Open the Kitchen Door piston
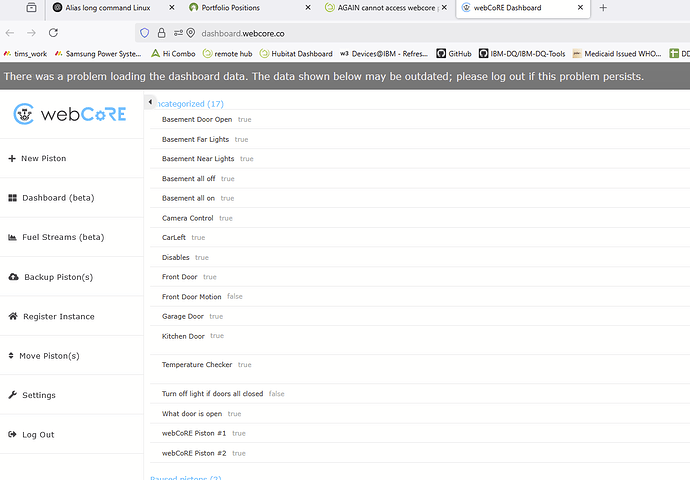Image resolution: width=690 pixels, height=480 pixels. point(183,336)
